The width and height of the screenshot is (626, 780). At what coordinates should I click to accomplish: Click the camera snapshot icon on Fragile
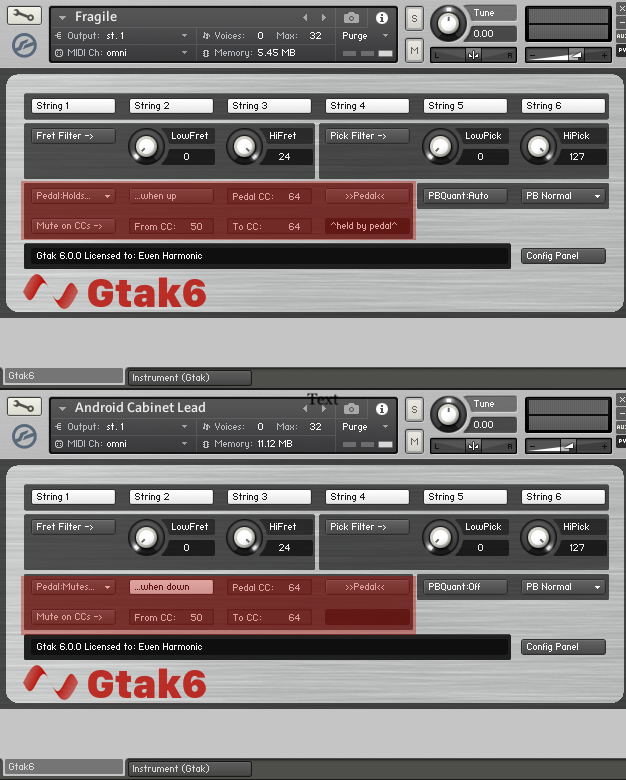point(351,18)
